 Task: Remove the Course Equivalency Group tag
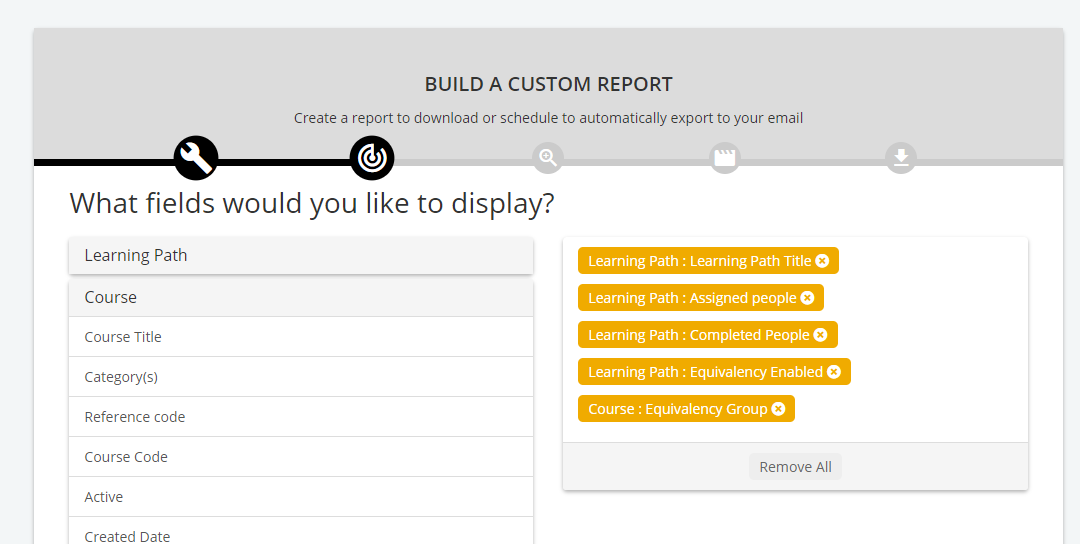click(x=778, y=409)
